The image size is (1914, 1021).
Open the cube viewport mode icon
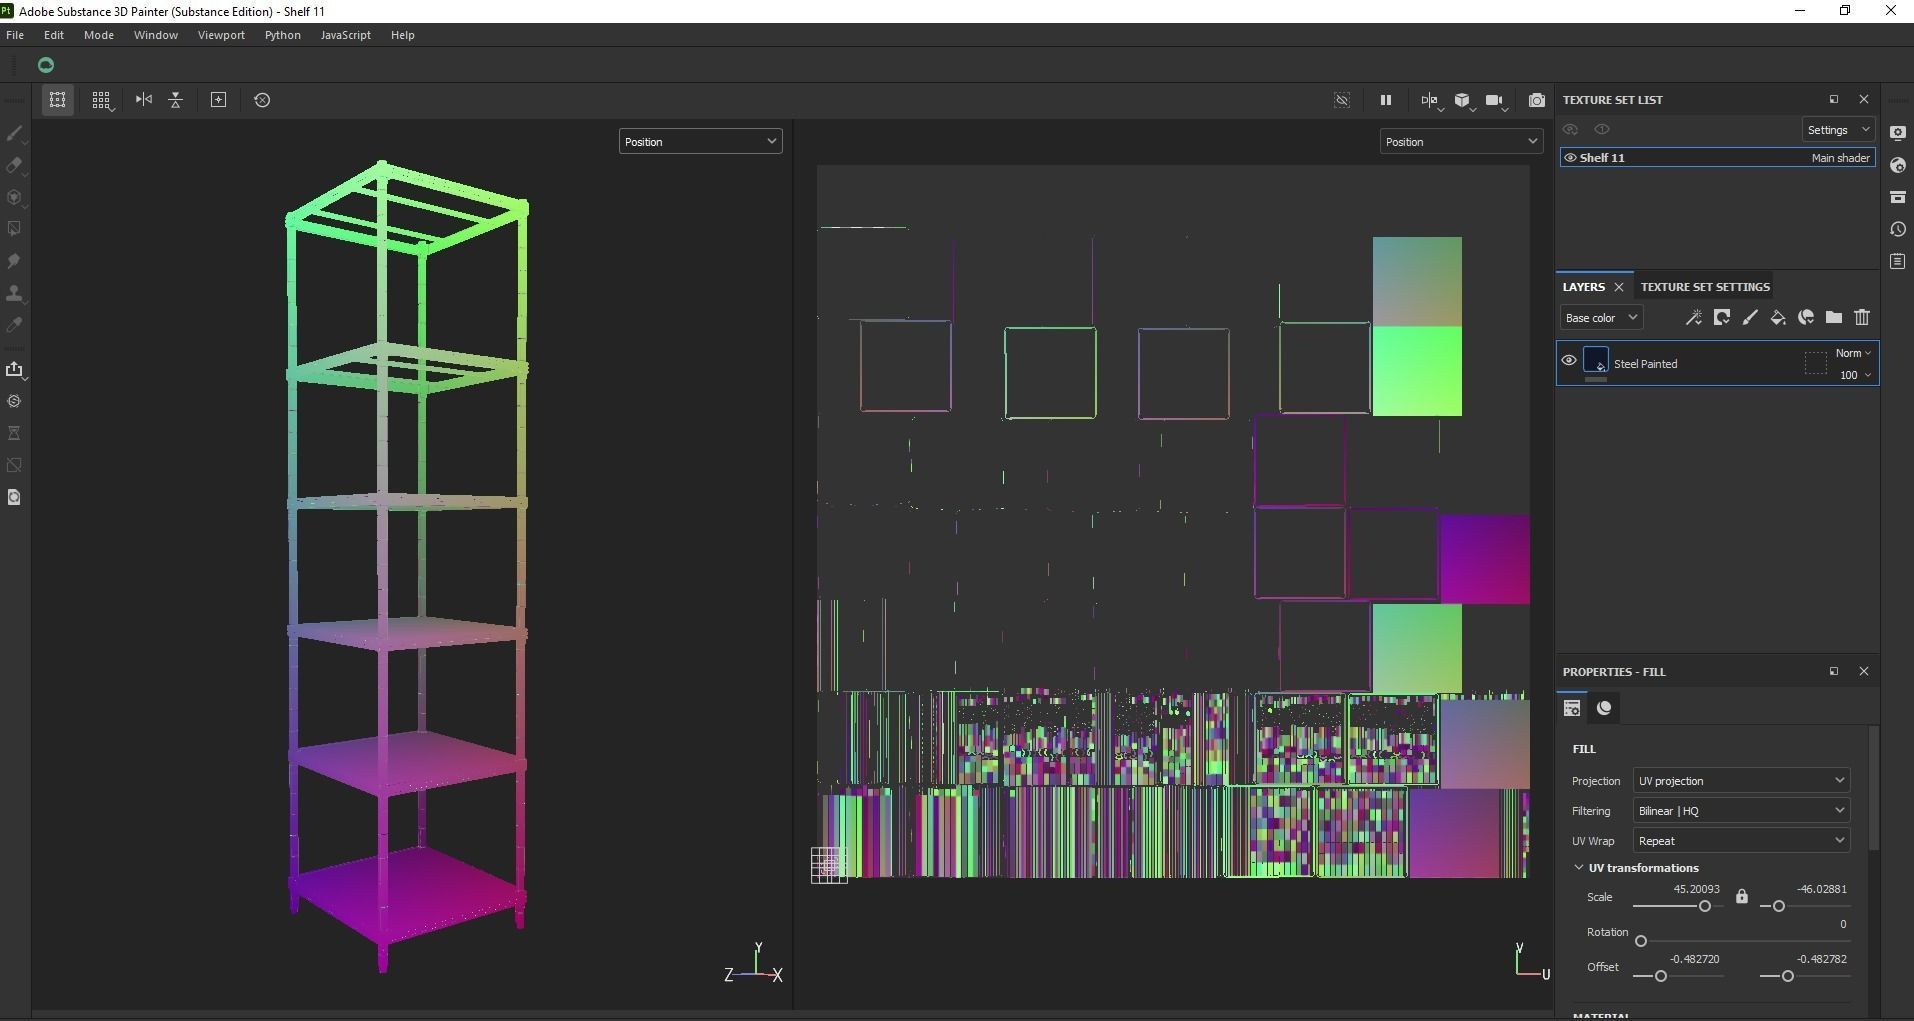[x=1463, y=100]
